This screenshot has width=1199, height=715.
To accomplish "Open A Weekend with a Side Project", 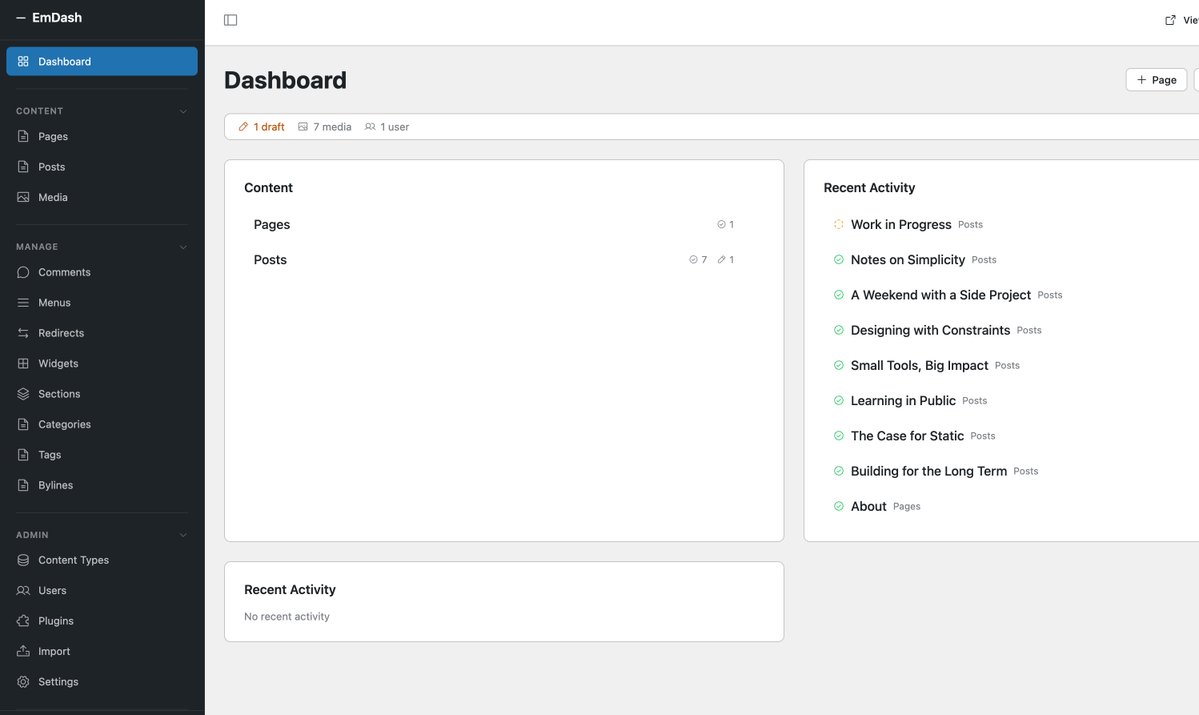I will (x=941, y=294).
